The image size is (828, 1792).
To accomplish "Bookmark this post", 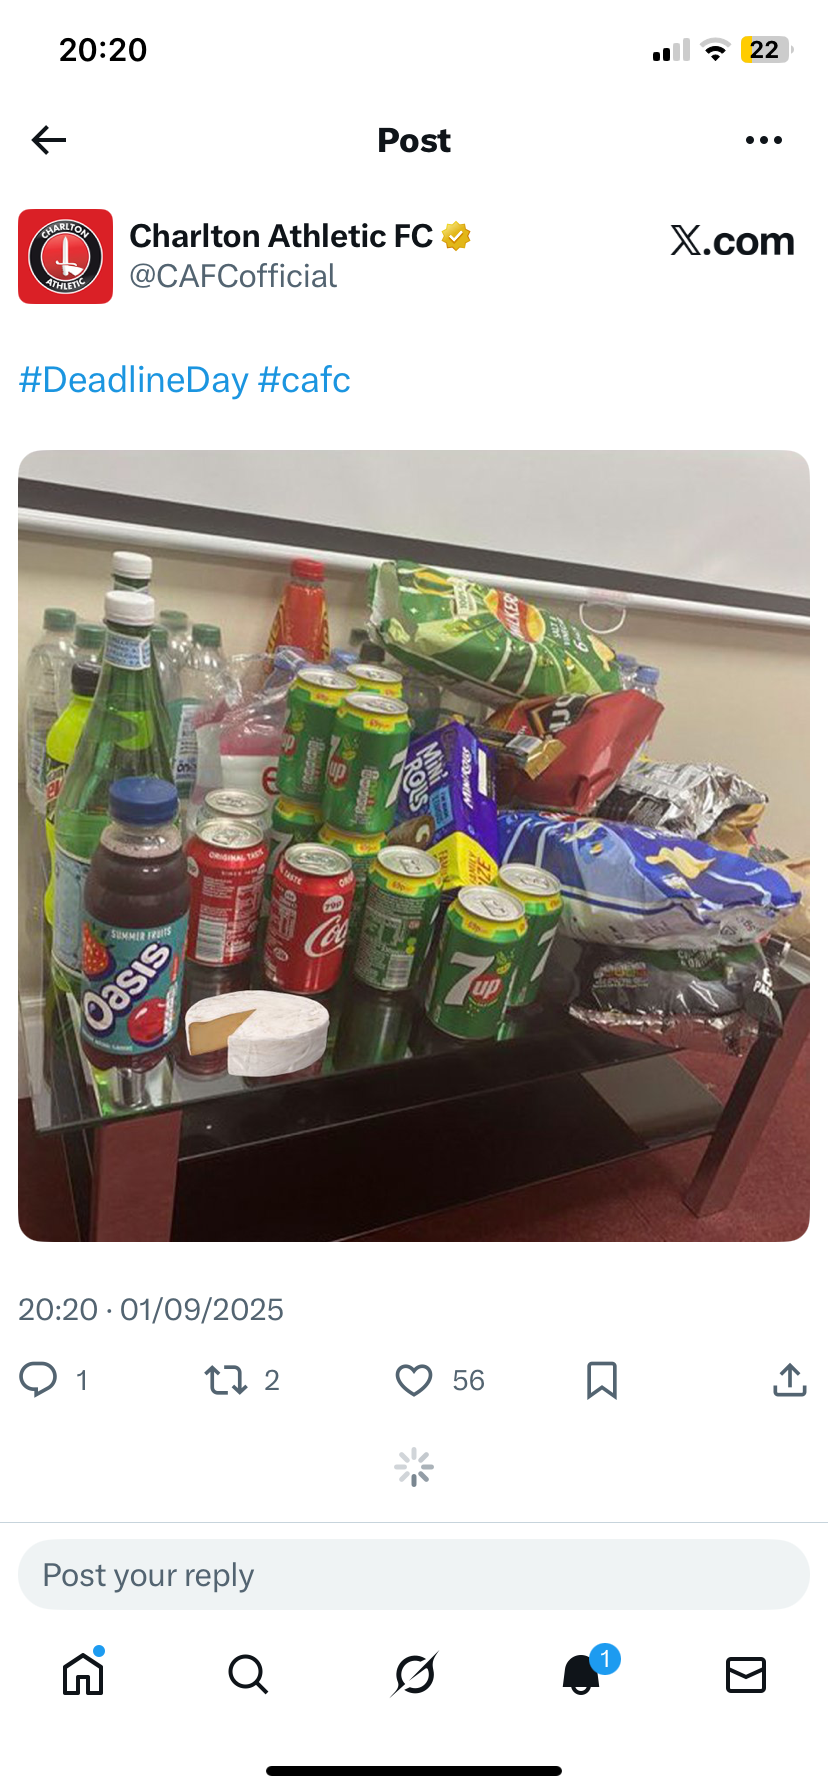I will [601, 1380].
